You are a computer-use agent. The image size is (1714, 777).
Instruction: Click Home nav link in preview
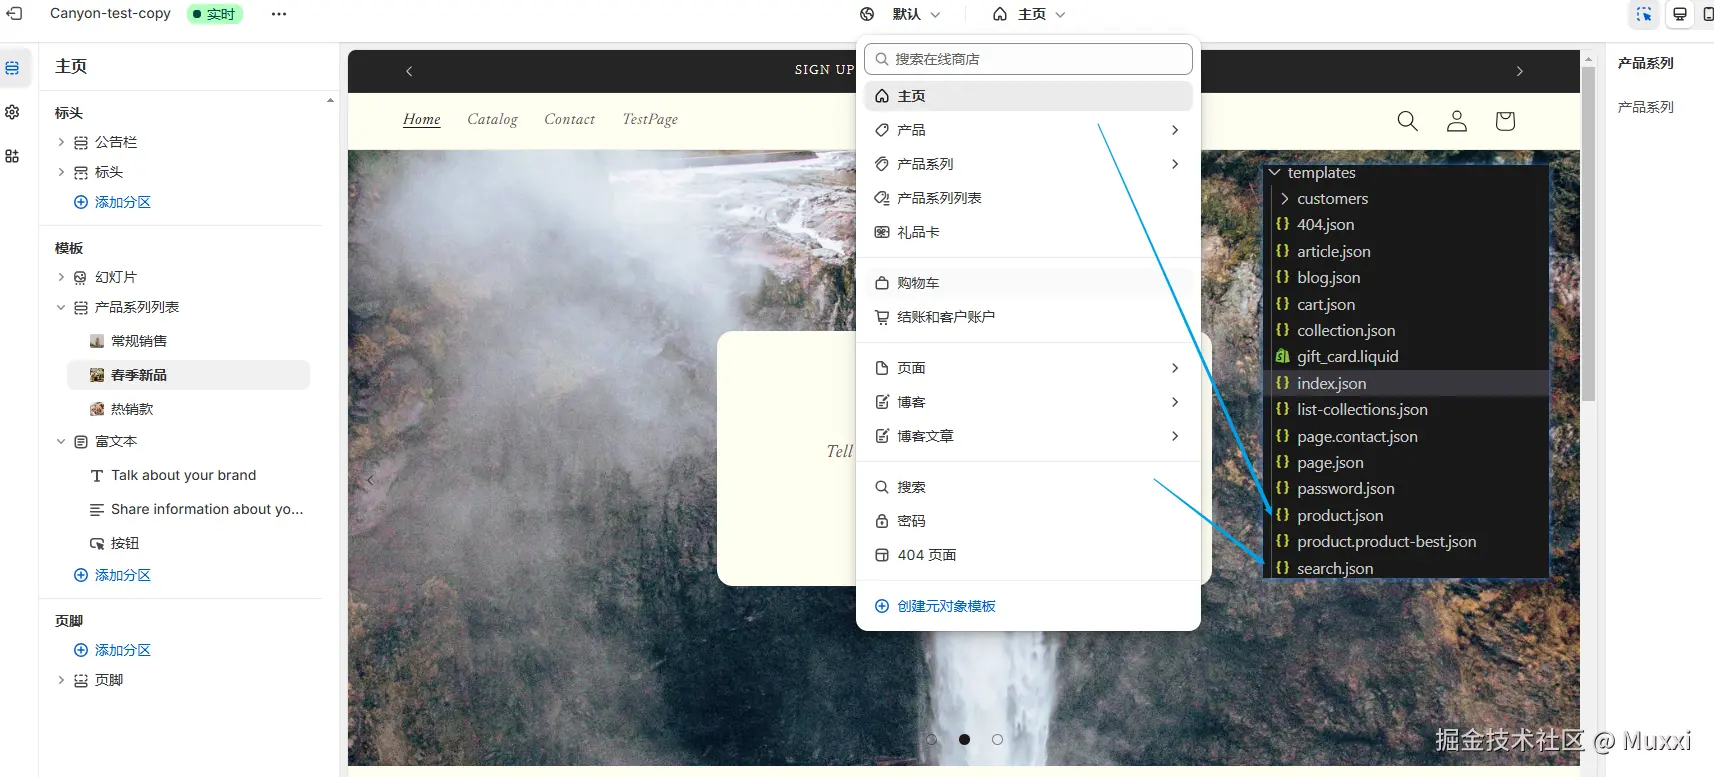(422, 119)
